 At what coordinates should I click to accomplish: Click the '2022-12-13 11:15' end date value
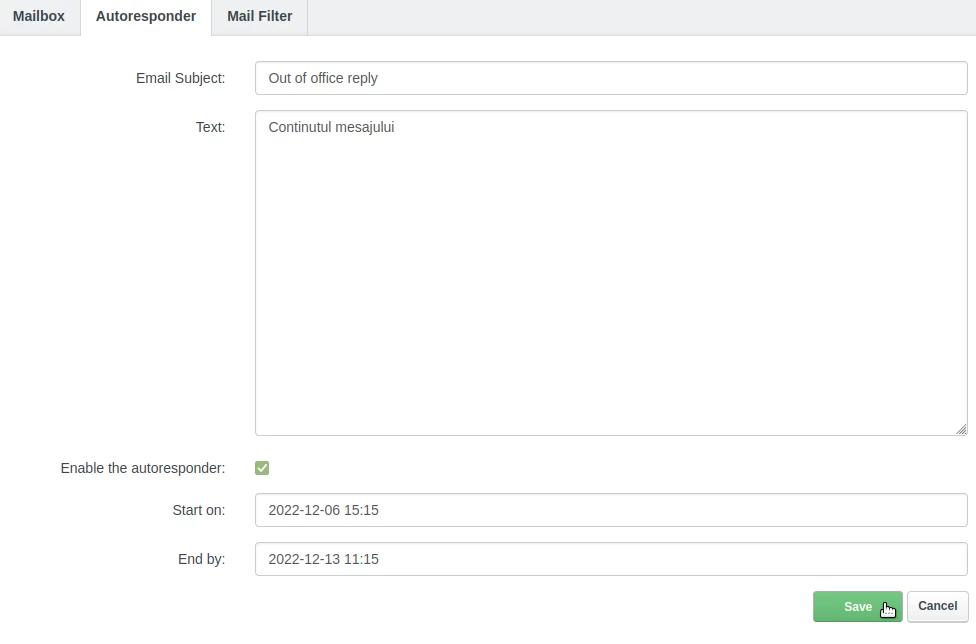pos(323,559)
